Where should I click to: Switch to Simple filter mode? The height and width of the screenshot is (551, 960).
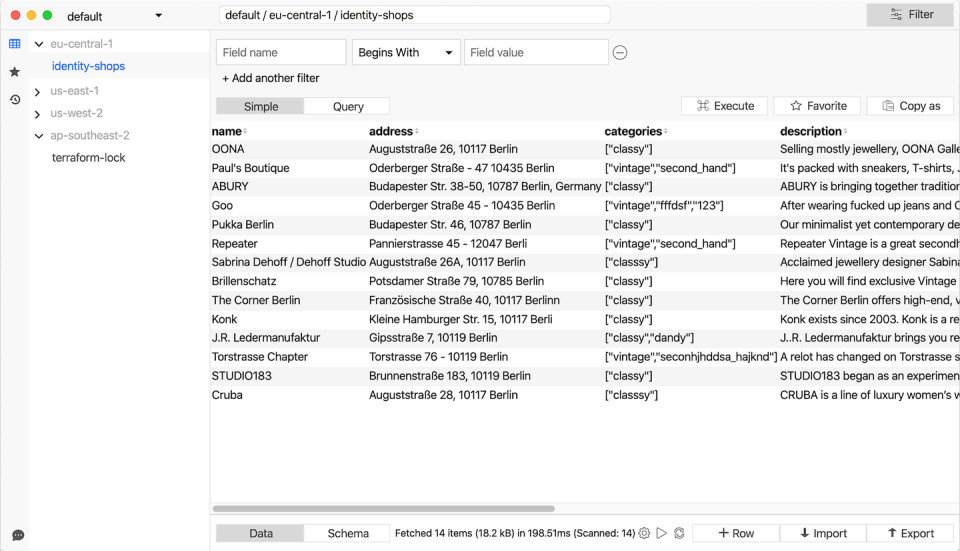point(261,106)
